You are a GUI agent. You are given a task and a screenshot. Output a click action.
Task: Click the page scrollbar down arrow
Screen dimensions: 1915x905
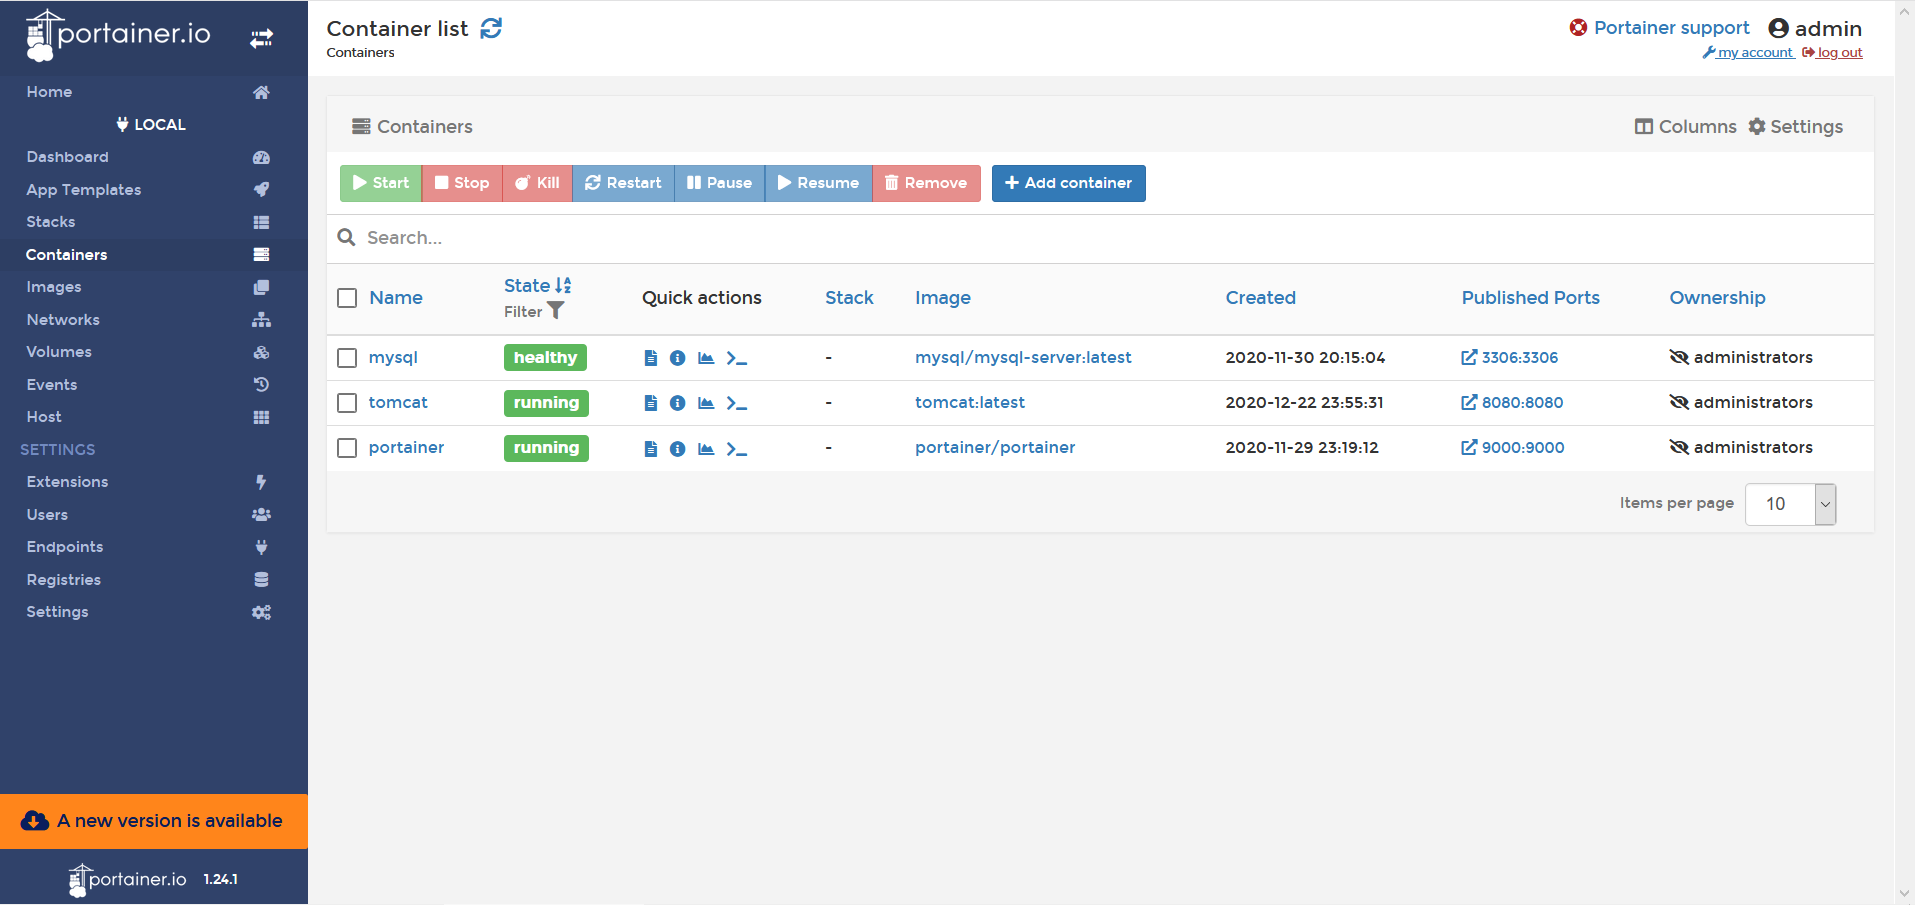1904,894
